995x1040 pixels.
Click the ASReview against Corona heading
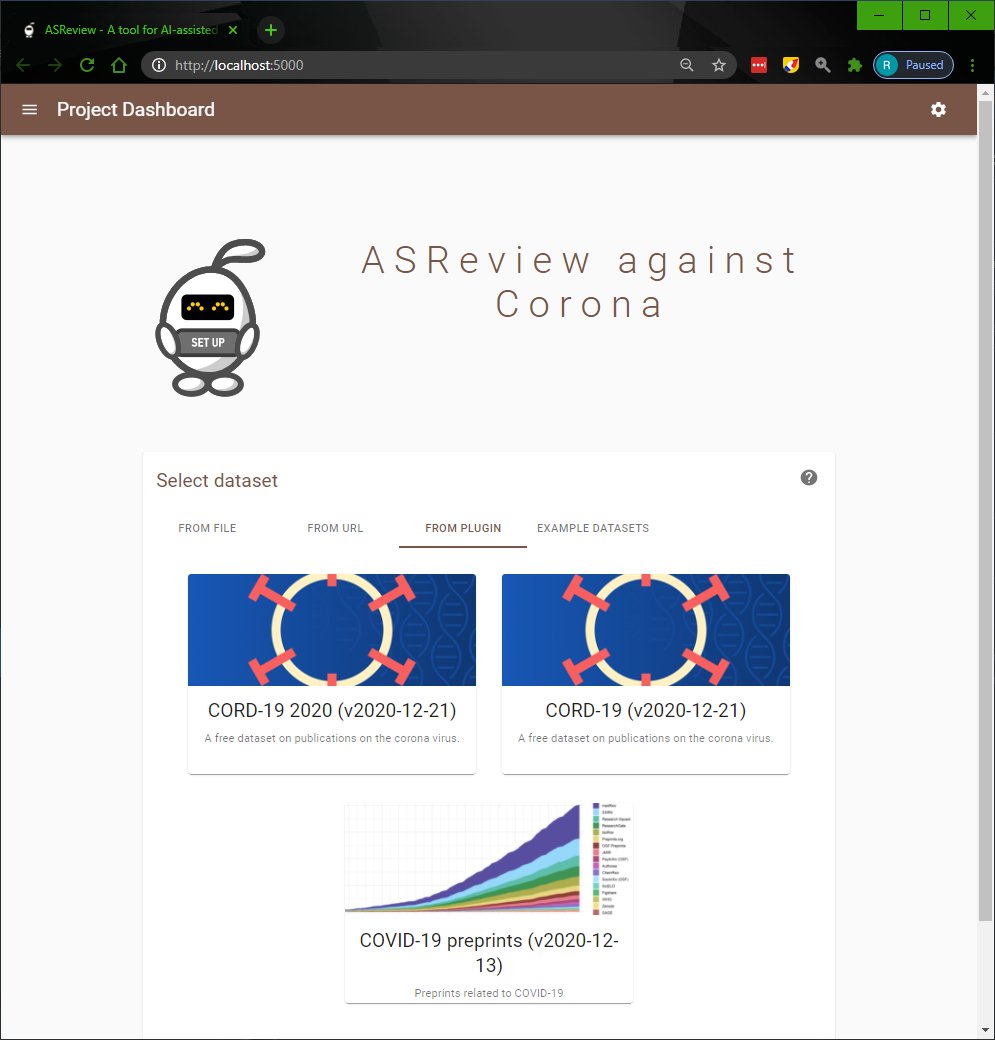[579, 282]
